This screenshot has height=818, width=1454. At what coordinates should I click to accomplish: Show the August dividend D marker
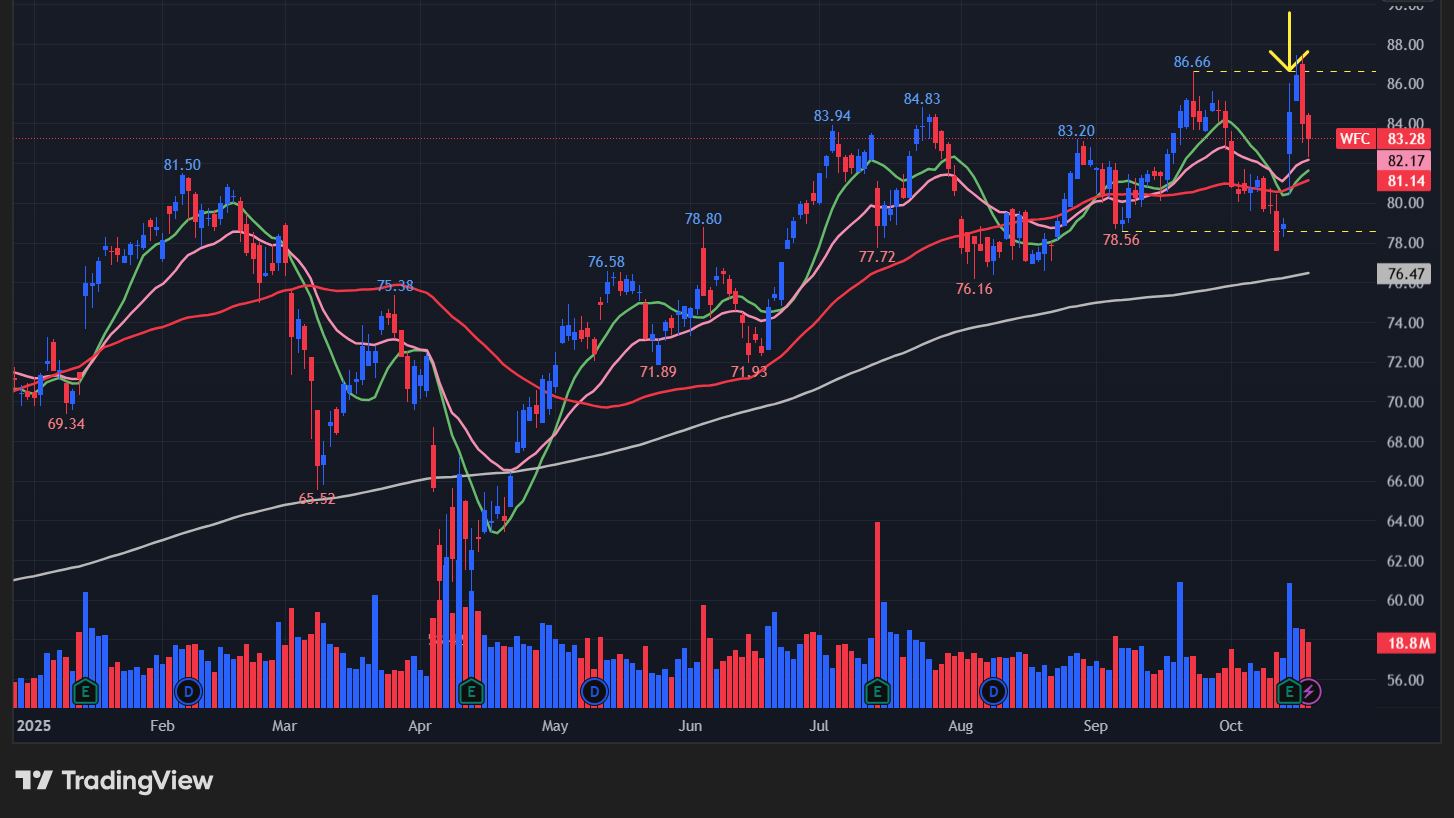pyautogui.click(x=993, y=691)
